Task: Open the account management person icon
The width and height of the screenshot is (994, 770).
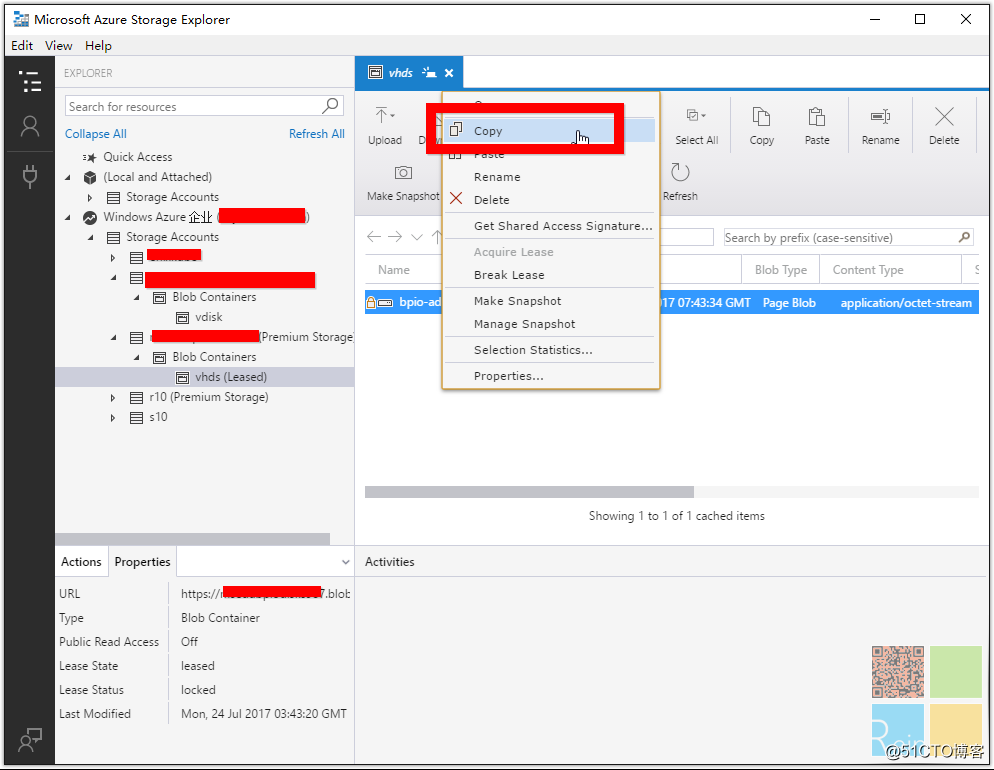Action: click(30, 126)
